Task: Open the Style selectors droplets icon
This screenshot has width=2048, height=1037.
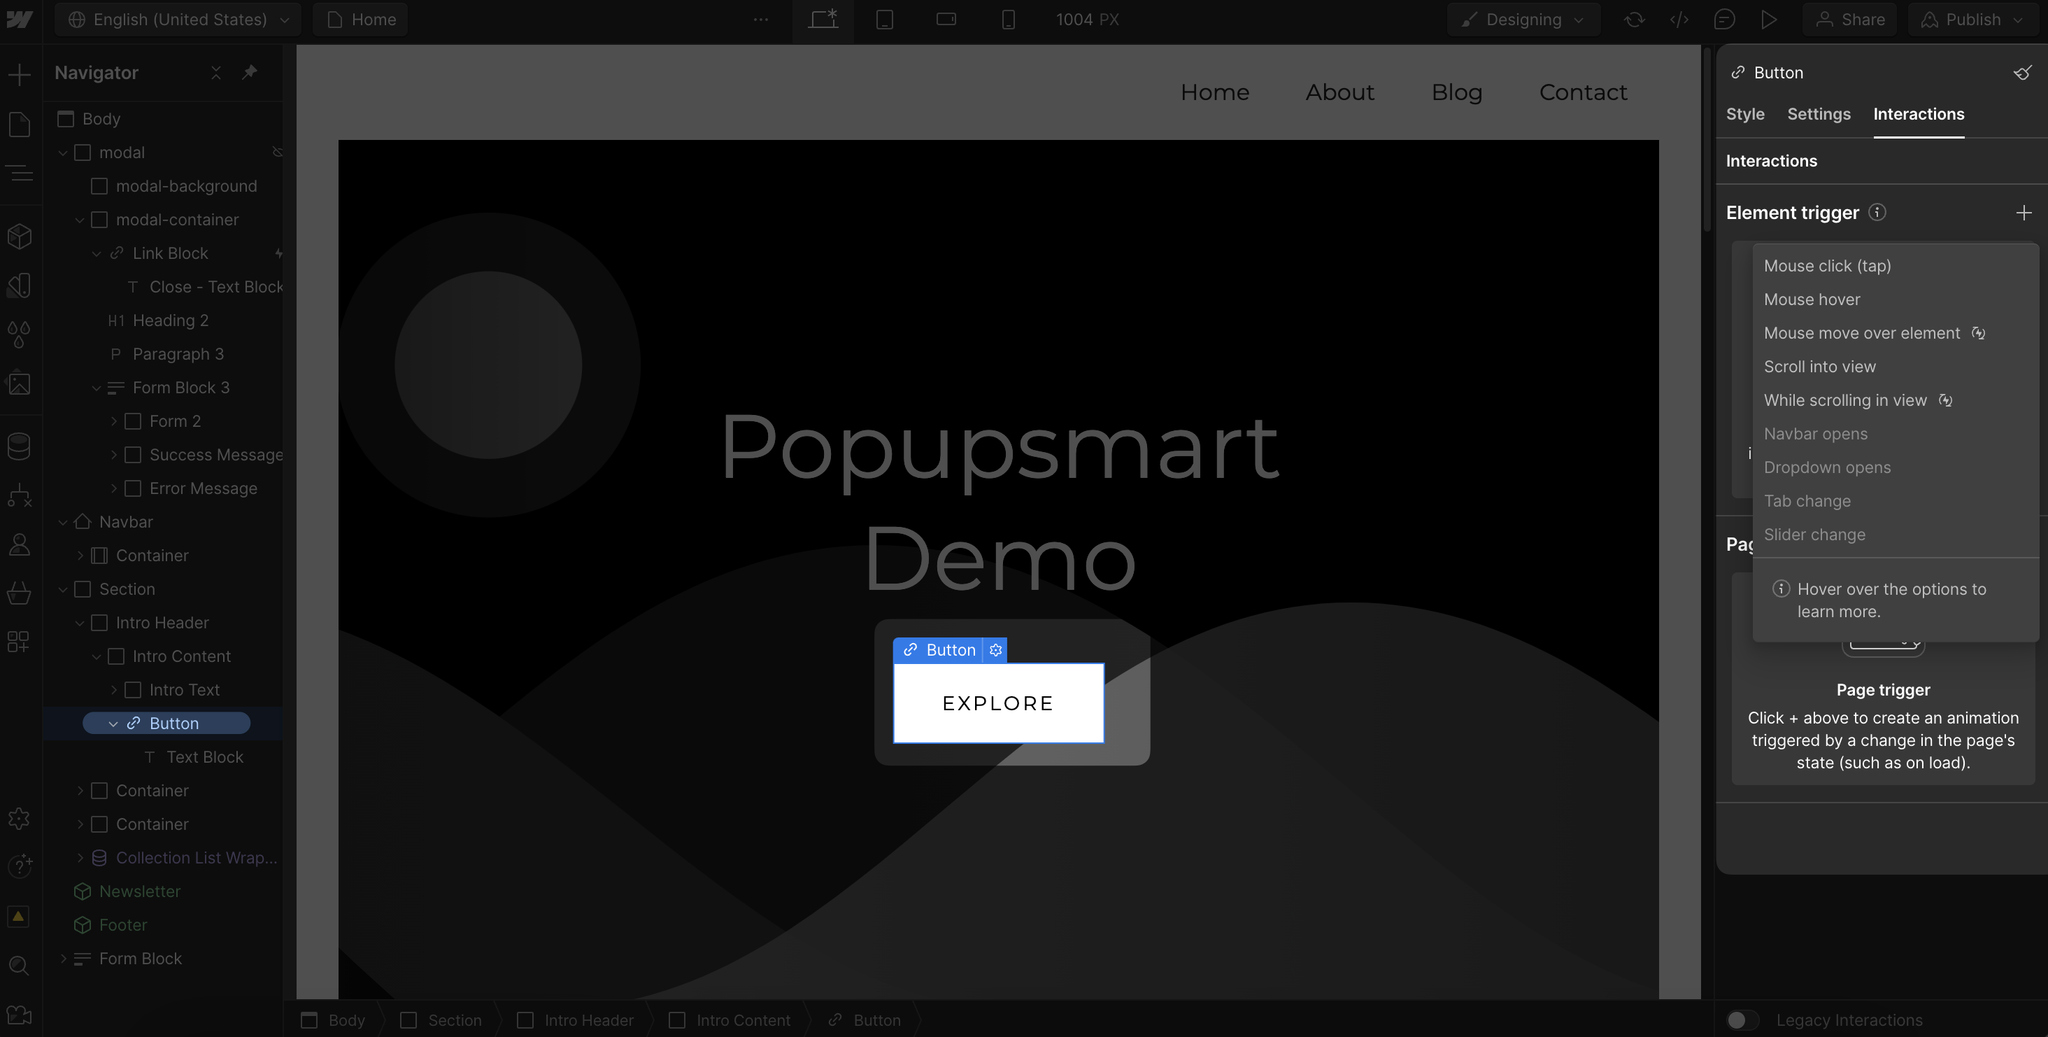Action: pyautogui.click(x=19, y=334)
